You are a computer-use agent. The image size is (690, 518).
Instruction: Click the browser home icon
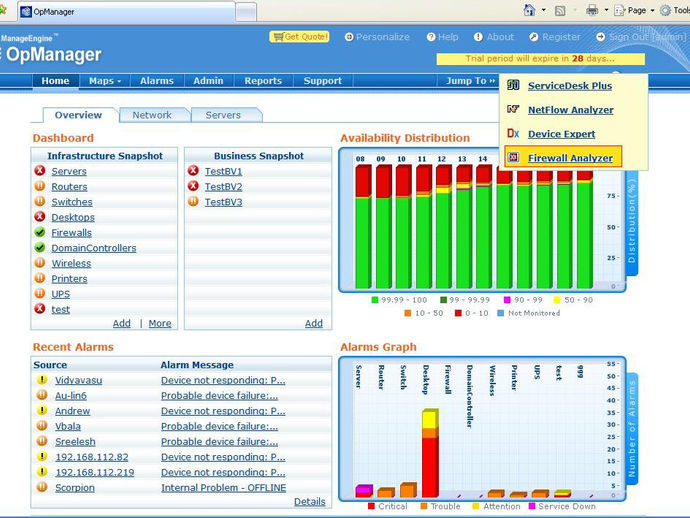(530, 10)
